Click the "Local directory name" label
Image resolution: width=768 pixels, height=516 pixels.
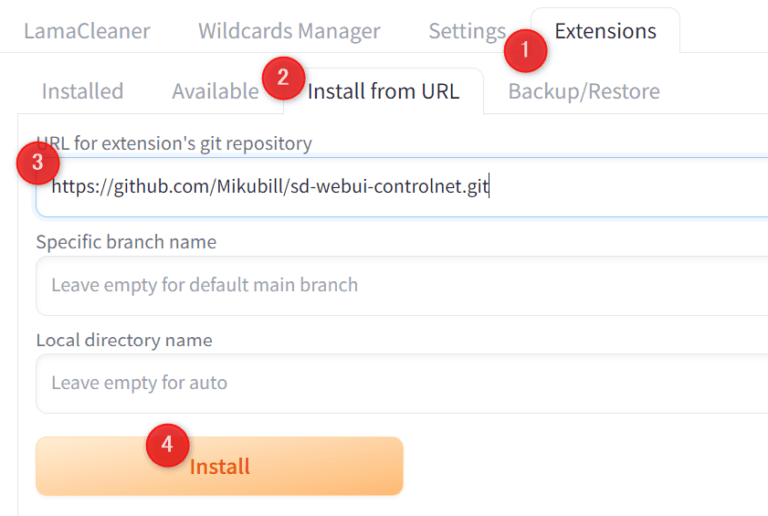pyautogui.click(x=124, y=340)
